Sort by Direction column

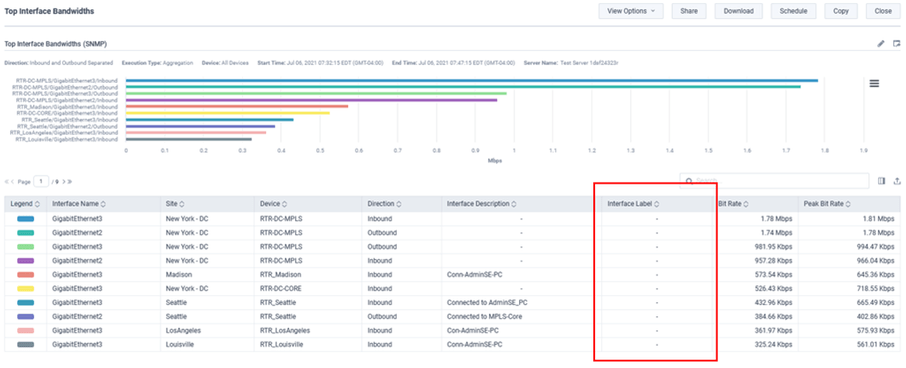click(x=384, y=204)
